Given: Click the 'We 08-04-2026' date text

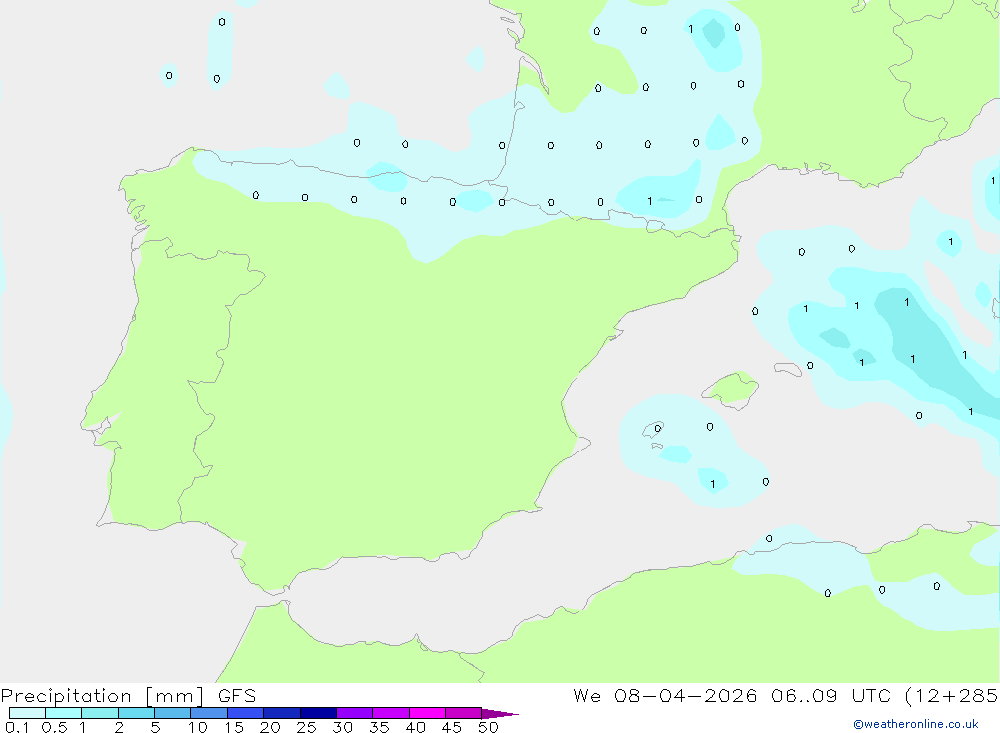Looking at the screenshot, I should pyautogui.click(x=665, y=696).
